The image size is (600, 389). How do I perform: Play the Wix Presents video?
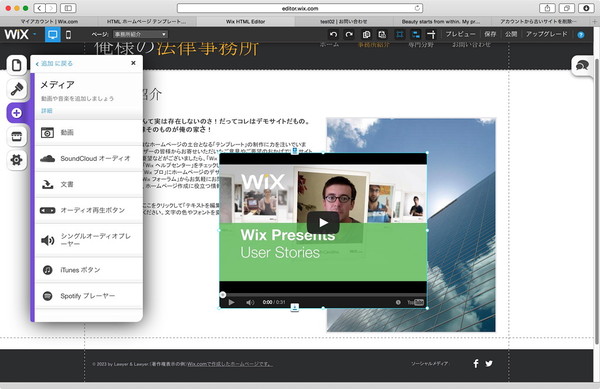pyautogui.click(x=323, y=223)
